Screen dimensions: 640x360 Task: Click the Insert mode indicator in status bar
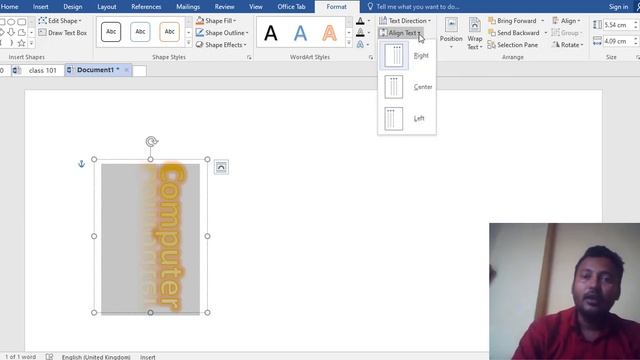pyautogui.click(x=148, y=357)
